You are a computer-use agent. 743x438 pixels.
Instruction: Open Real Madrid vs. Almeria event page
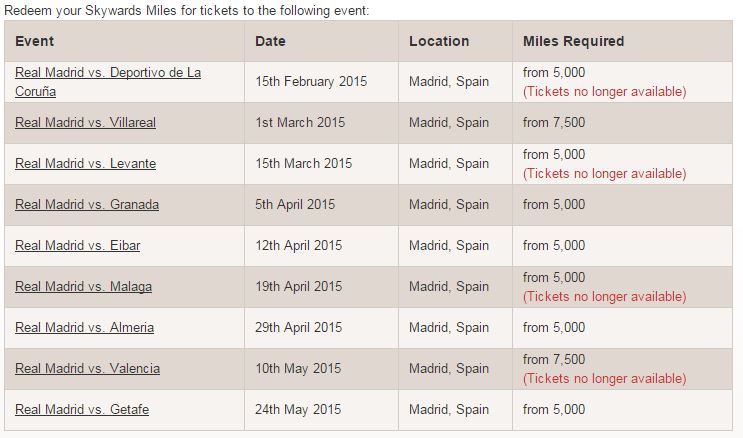click(85, 328)
